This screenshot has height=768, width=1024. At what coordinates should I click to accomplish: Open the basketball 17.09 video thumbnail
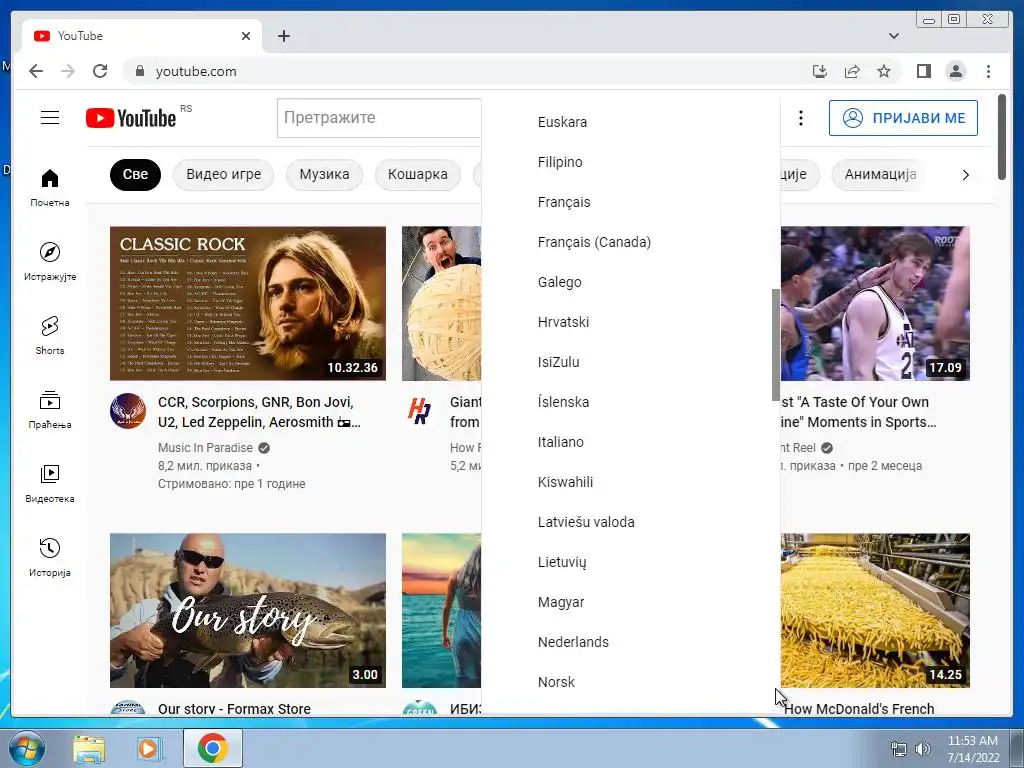click(x=875, y=303)
